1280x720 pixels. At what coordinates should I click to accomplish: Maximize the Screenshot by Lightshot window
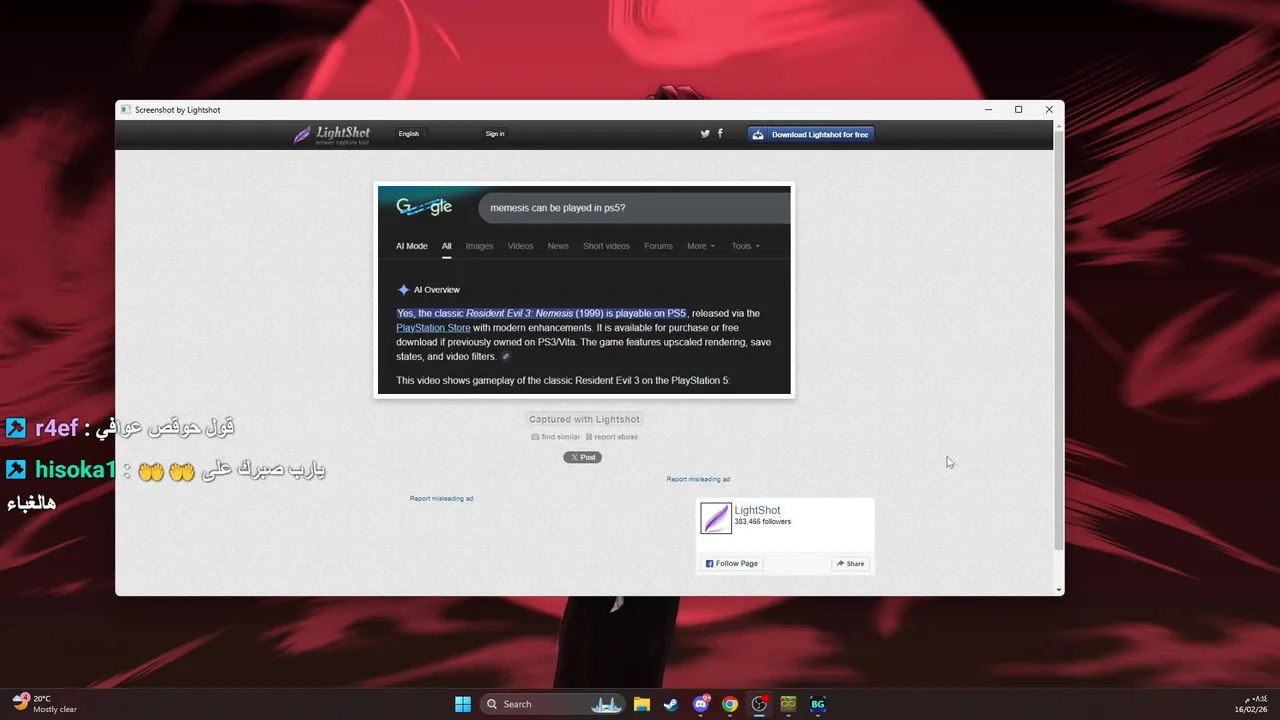click(x=1018, y=110)
